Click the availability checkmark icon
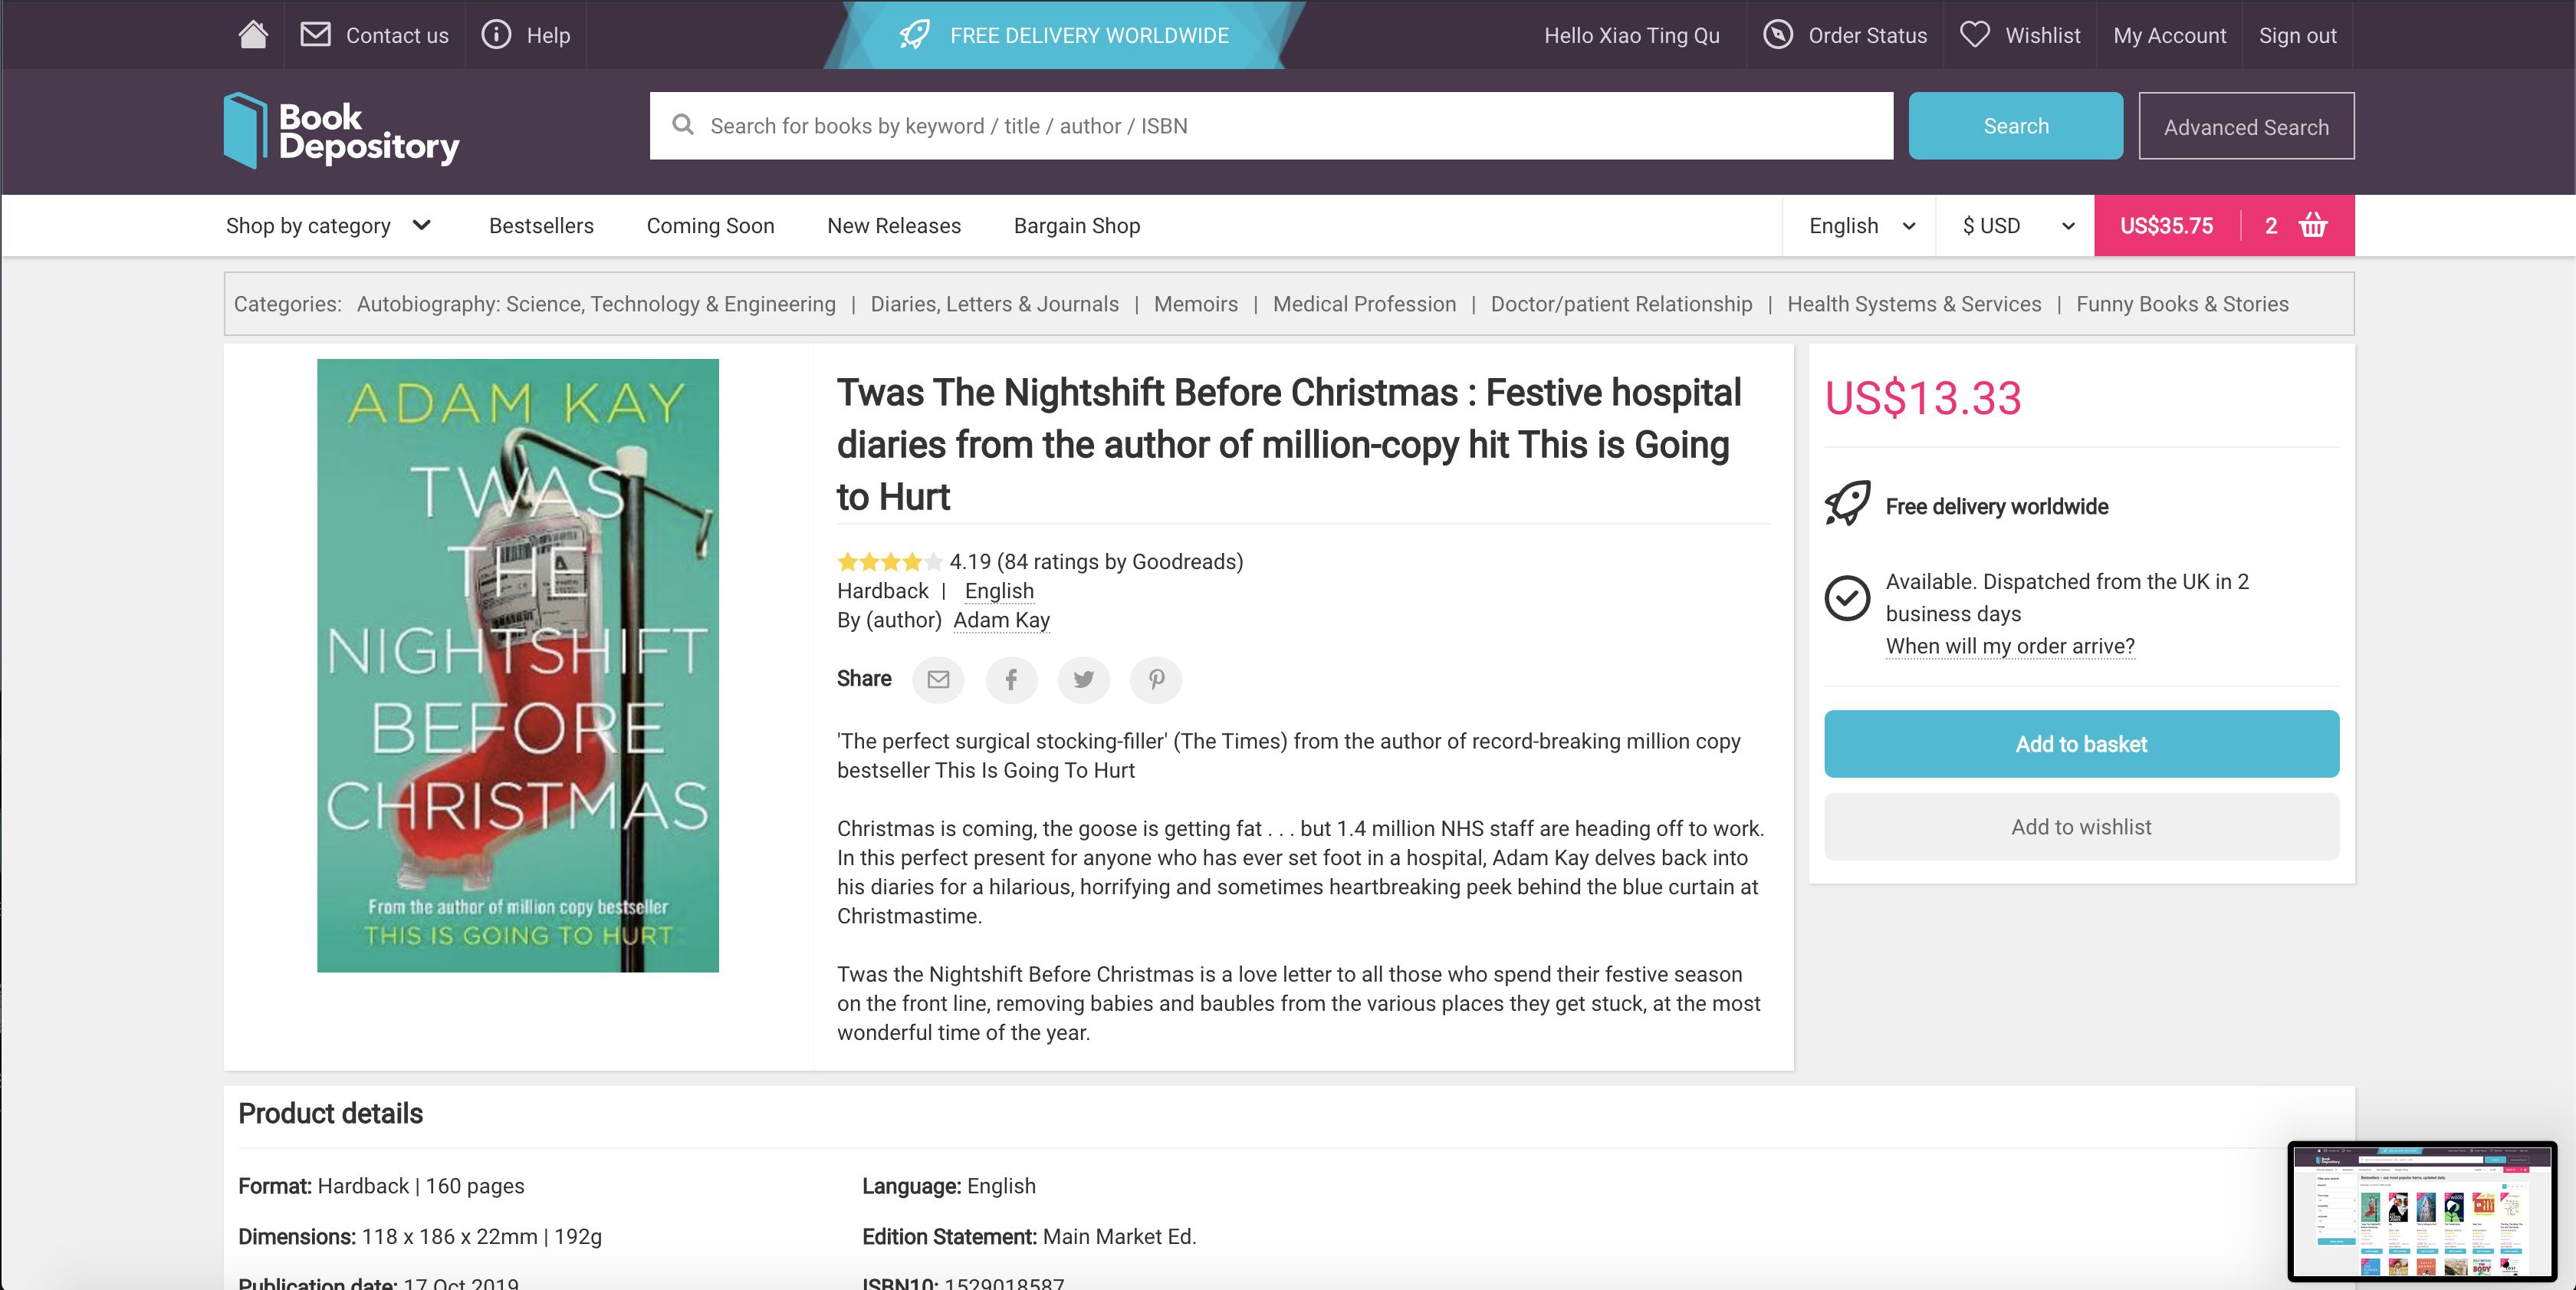The width and height of the screenshot is (2576, 1290). [x=1847, y=598]
